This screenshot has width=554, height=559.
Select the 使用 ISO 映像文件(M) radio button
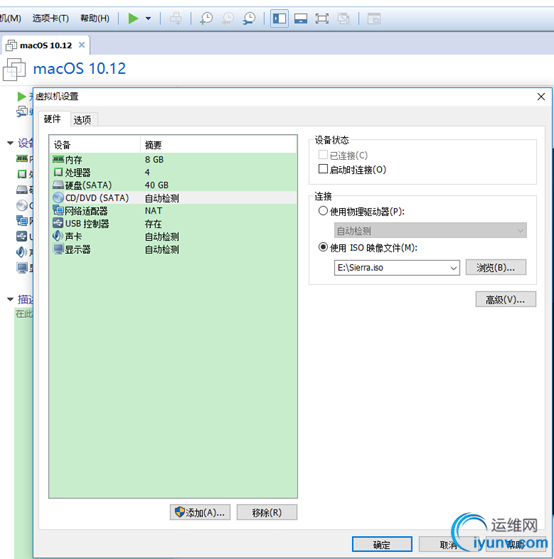[x=323, y=247]
